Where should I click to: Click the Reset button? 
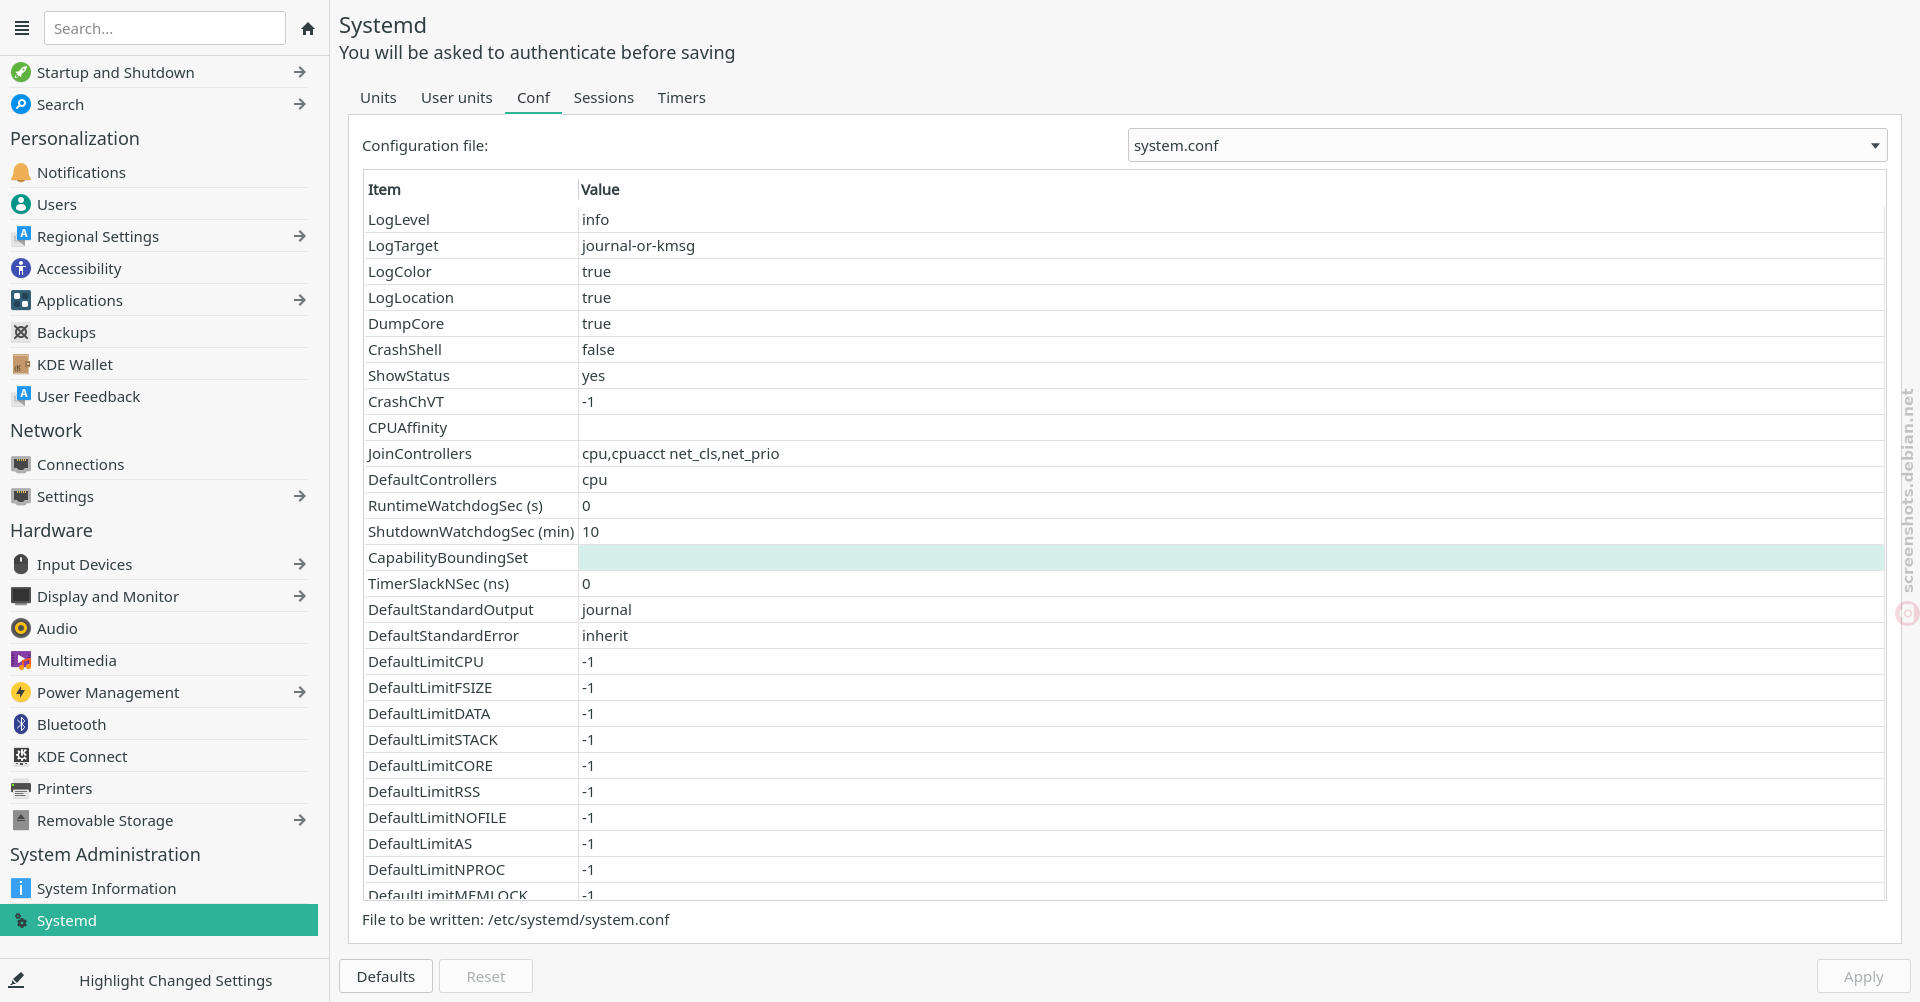tap(486, 976)
